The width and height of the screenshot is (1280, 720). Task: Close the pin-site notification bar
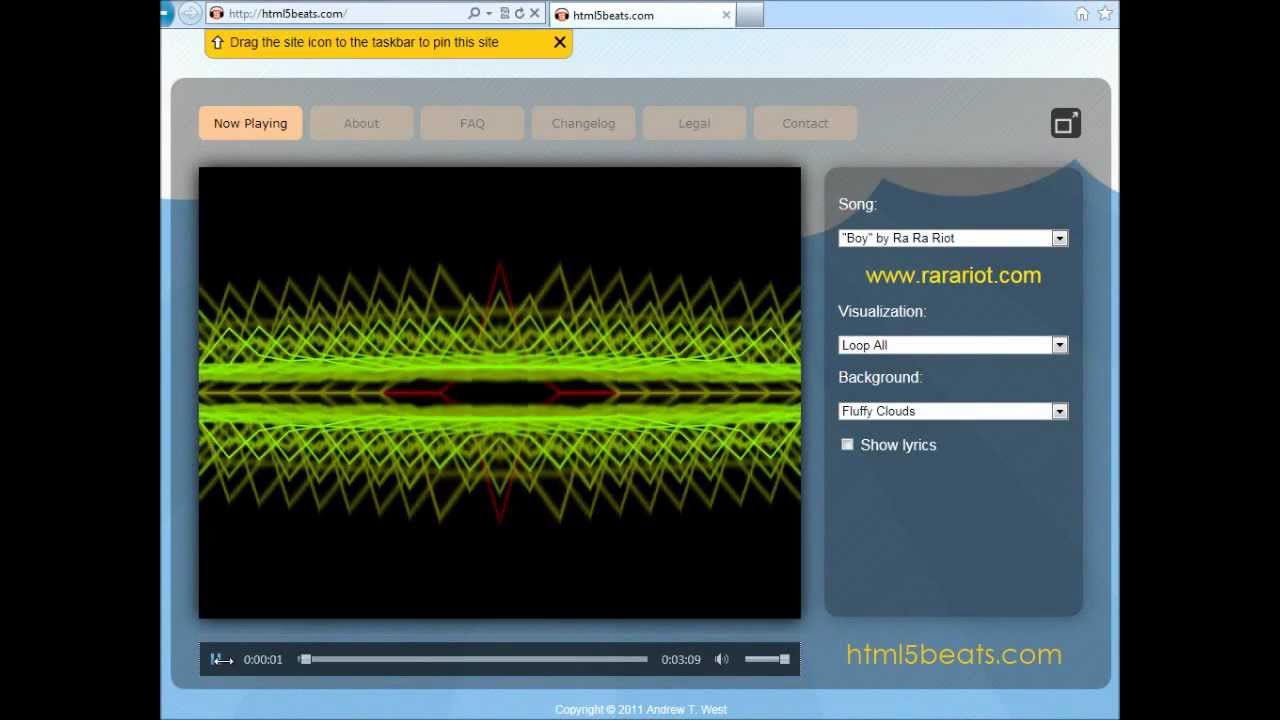click(560, 42)
